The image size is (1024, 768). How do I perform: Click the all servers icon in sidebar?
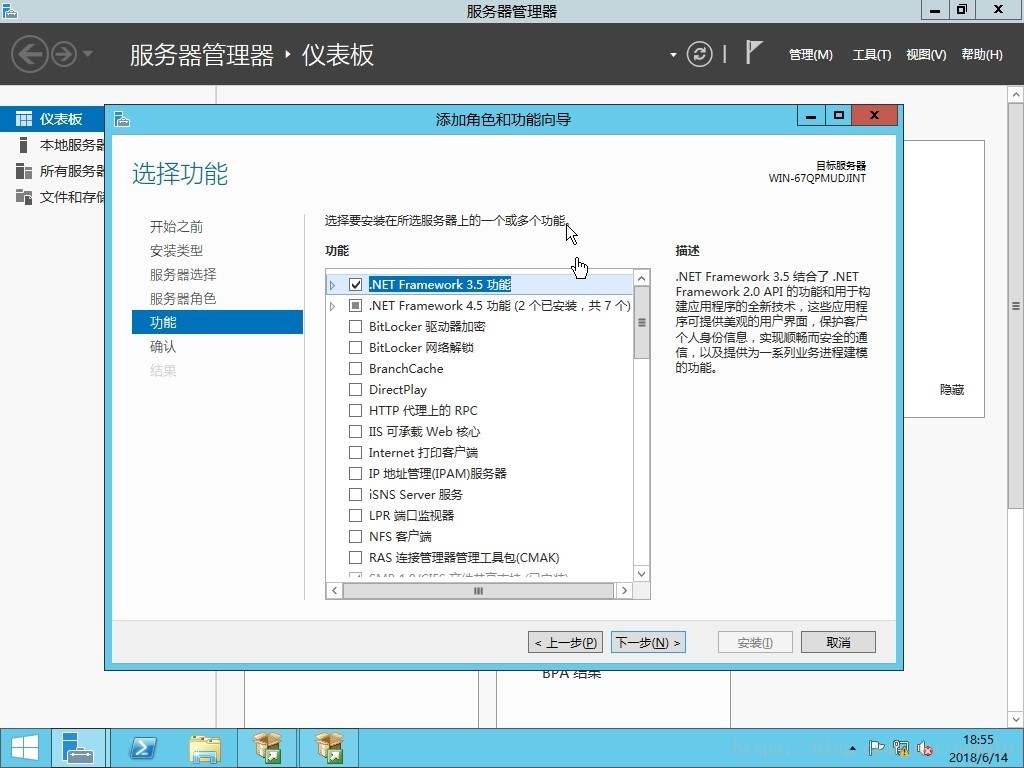click(24, 171)
